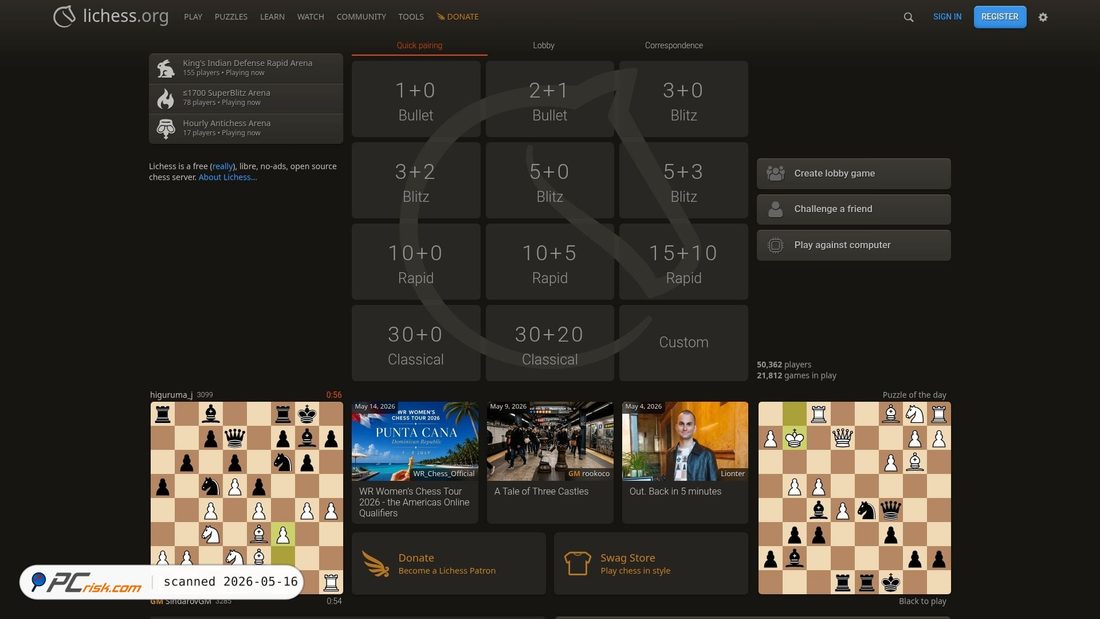Start a 10+5 Rapid game
Image resolution: width=1100 pixels, height=619 pixels.
pos(550,262)
